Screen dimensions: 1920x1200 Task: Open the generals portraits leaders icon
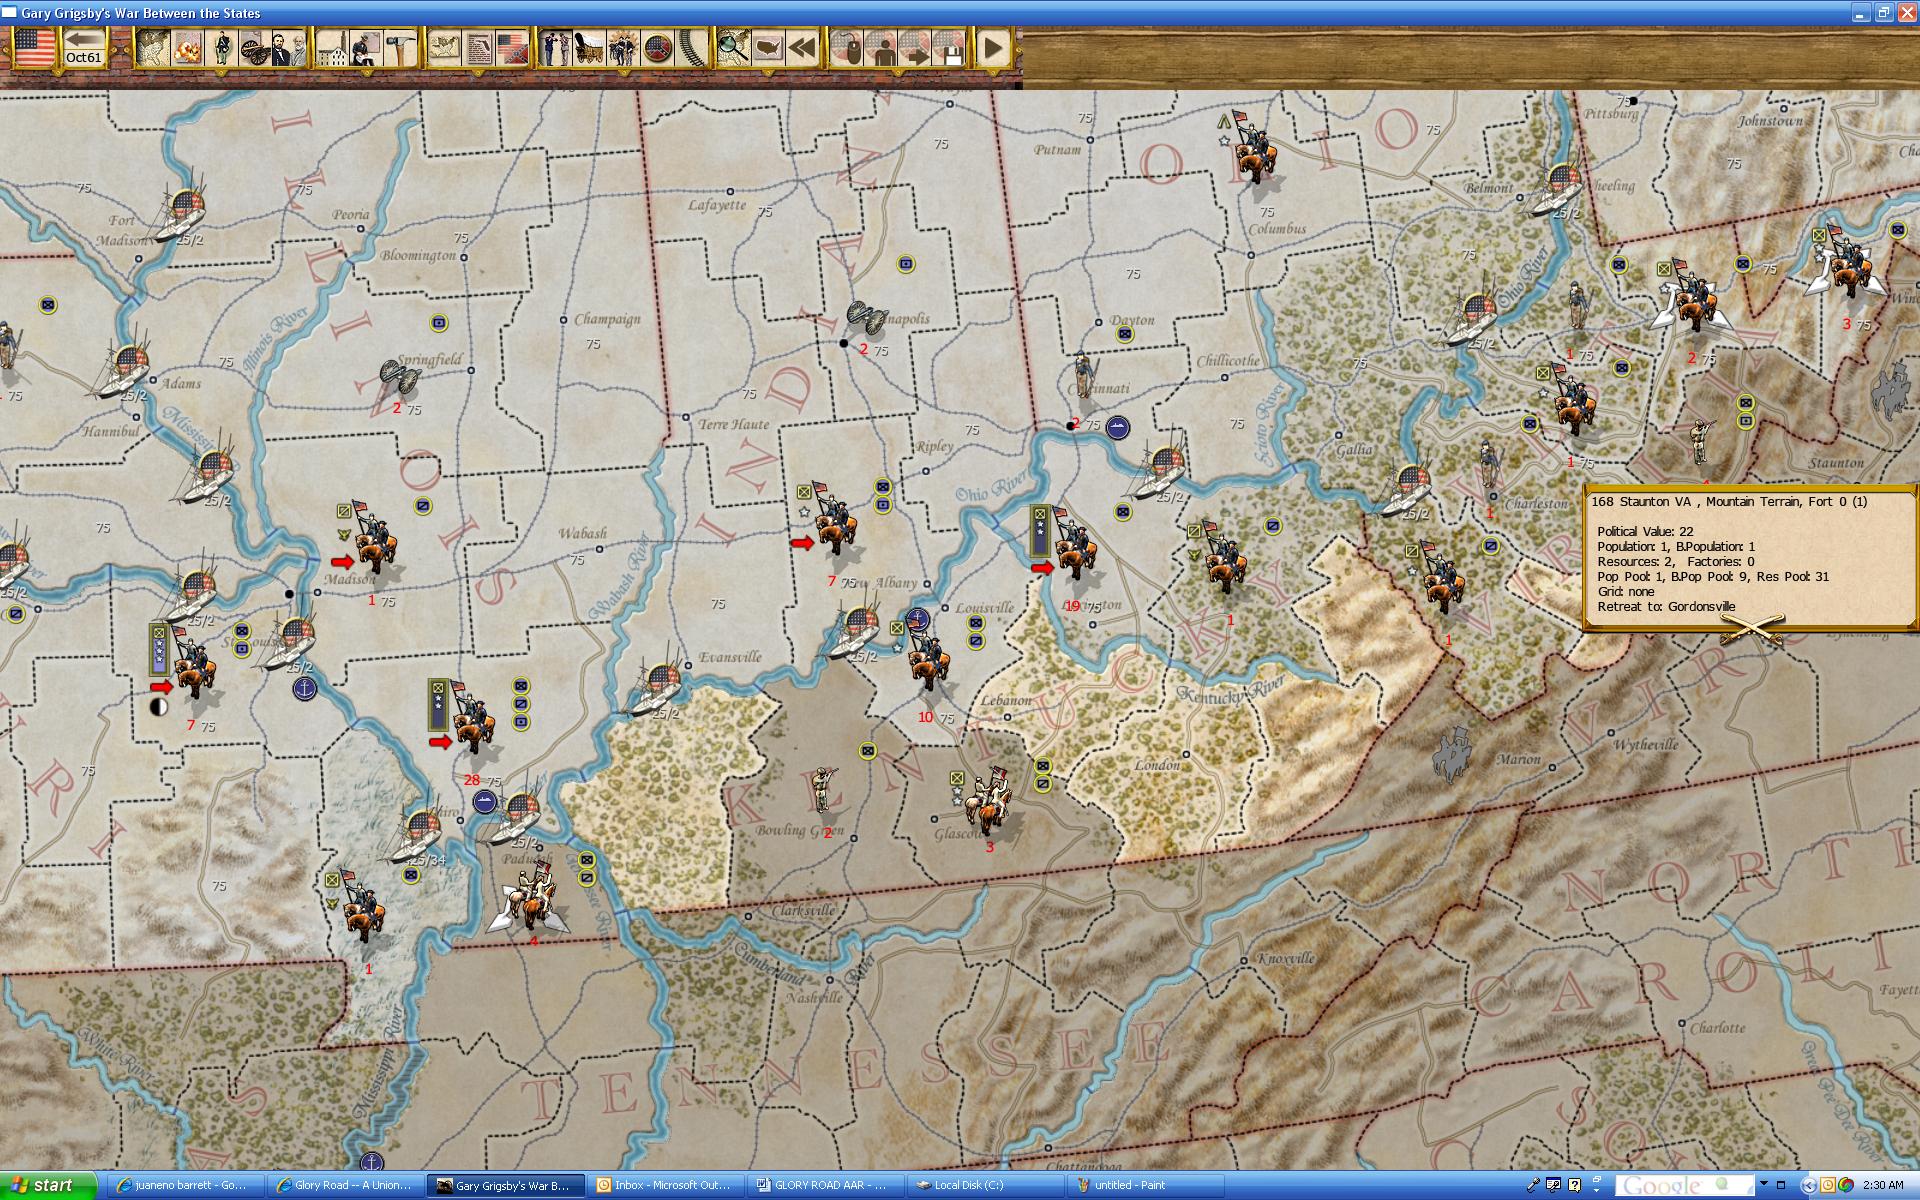point(288,47)
